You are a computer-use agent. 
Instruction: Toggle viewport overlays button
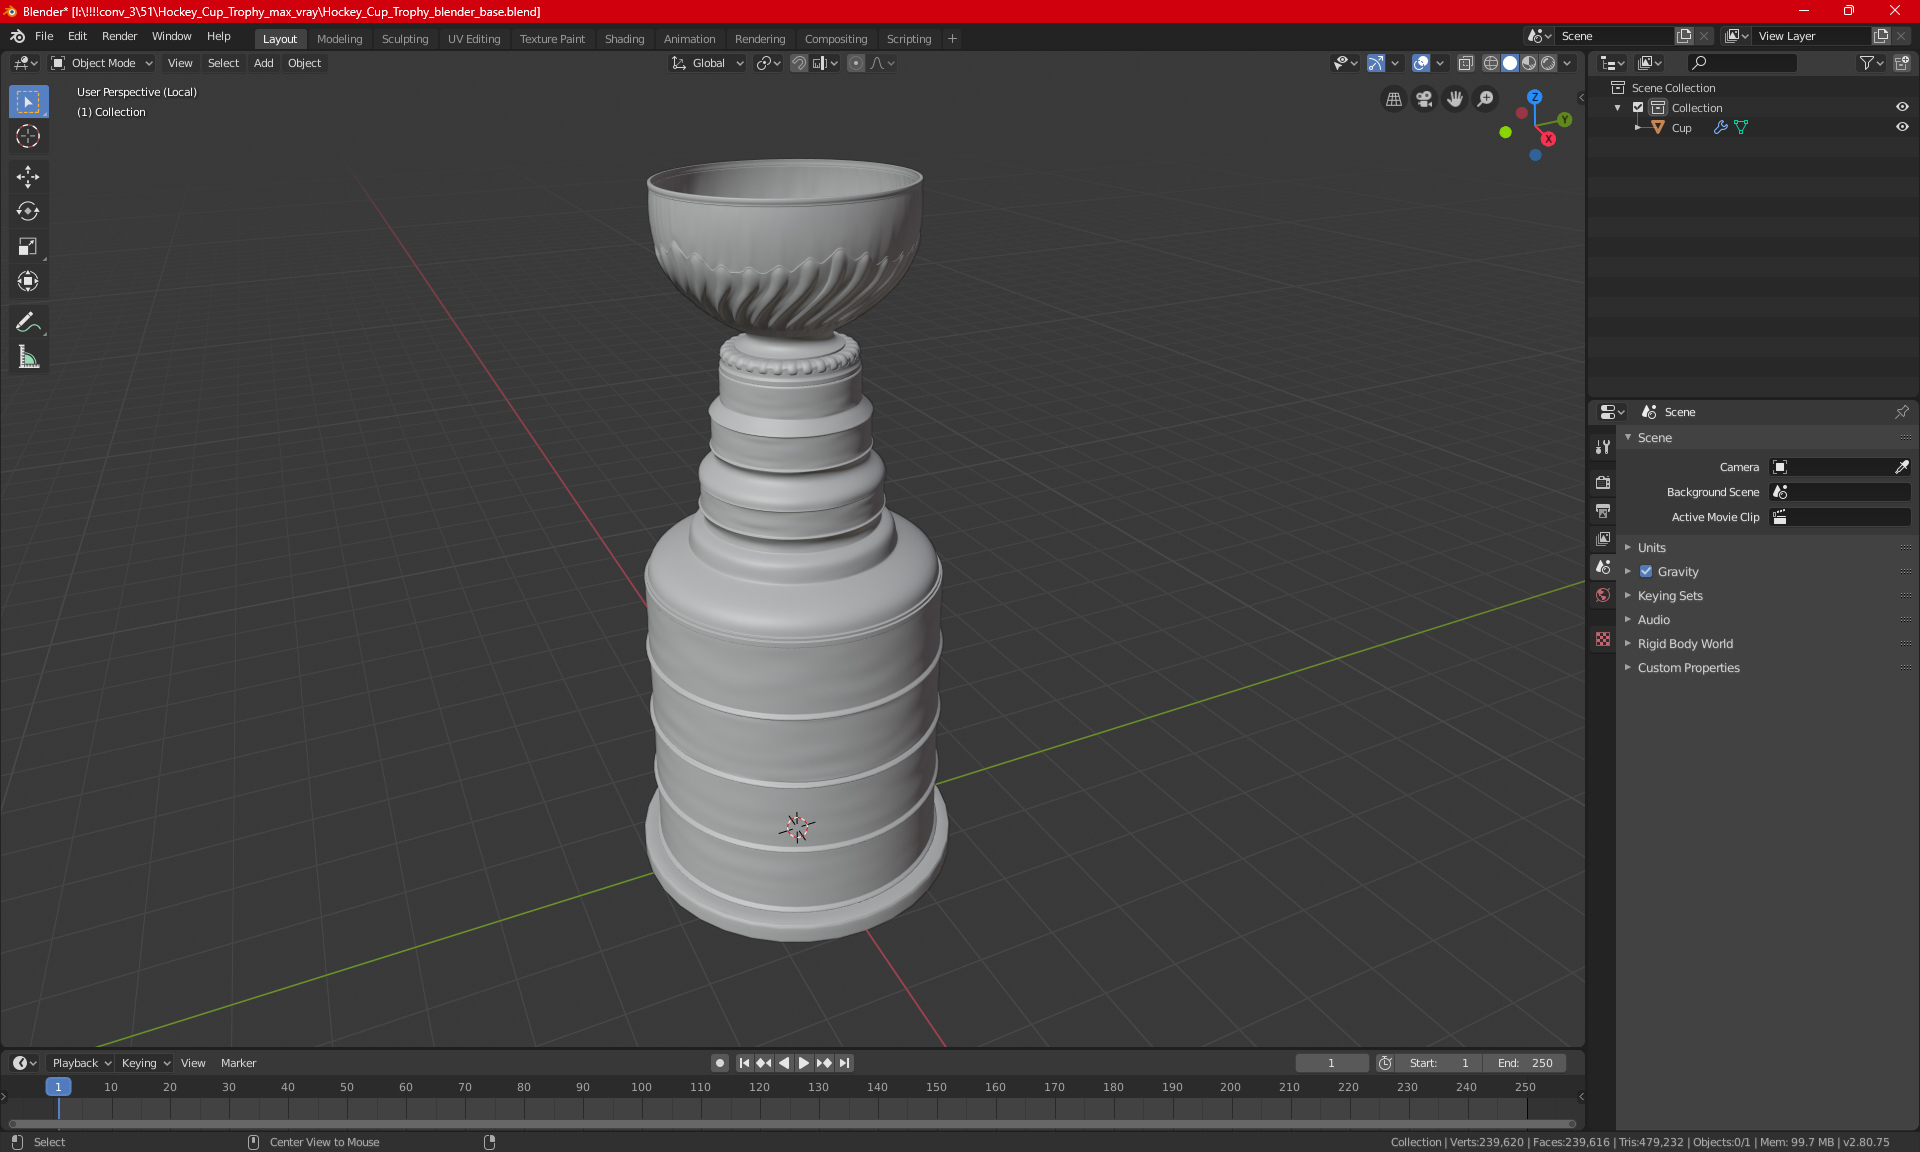(x=1421, y=63)
